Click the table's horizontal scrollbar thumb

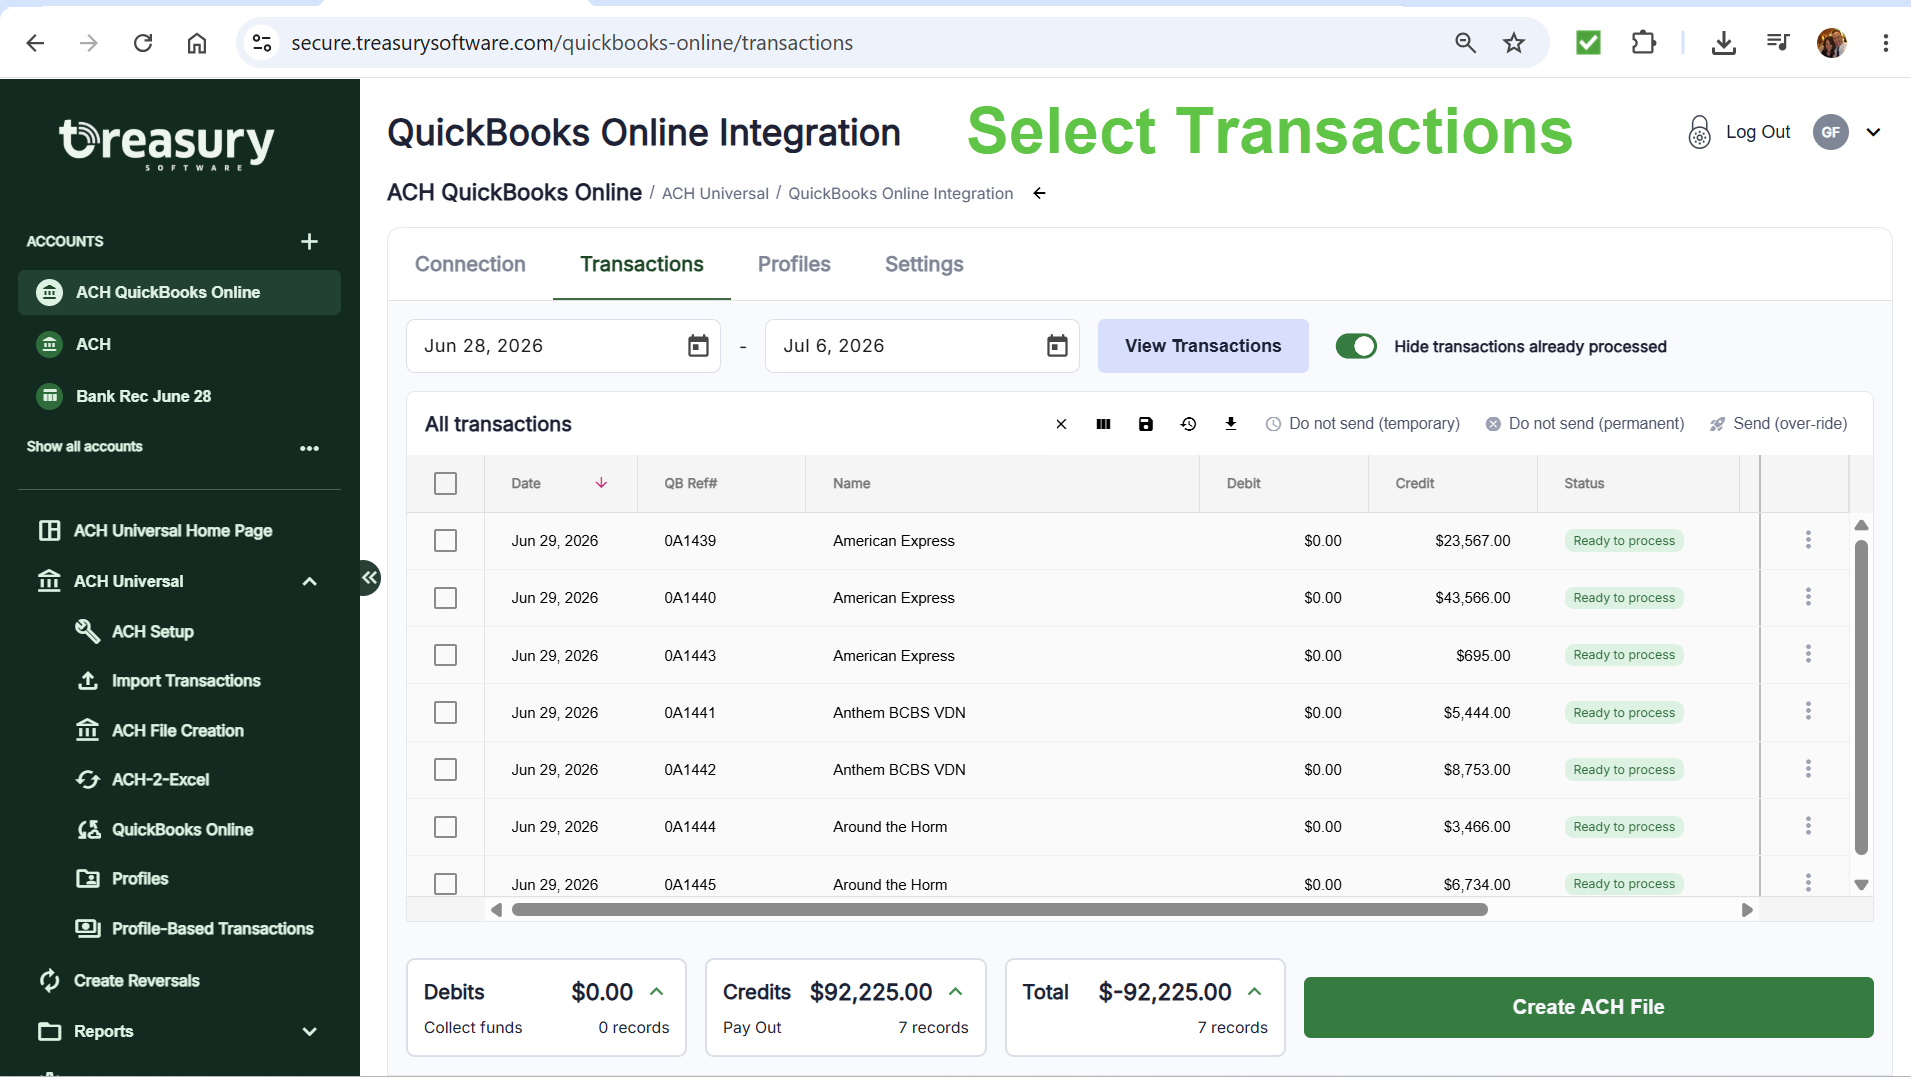point(999,910)
